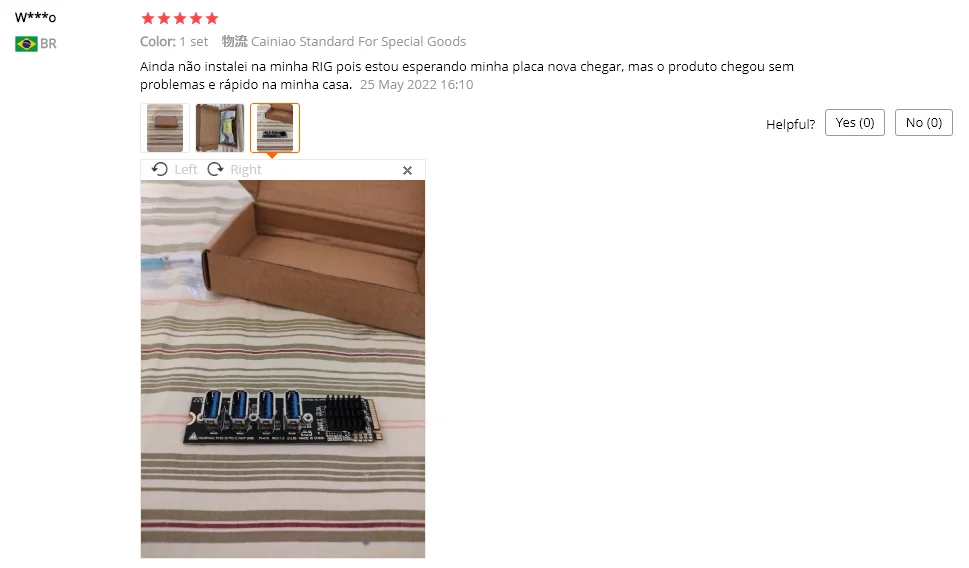The width and height of the screenshot is (969, 568).
Task: Click the Brazil flag icon
Action: (26, 44)
